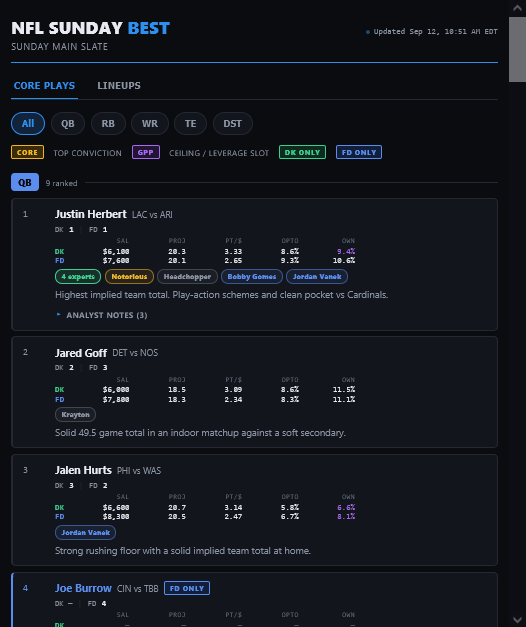
Task: Click the Joe Burrow player name
Action: click(x=83, y=588)
